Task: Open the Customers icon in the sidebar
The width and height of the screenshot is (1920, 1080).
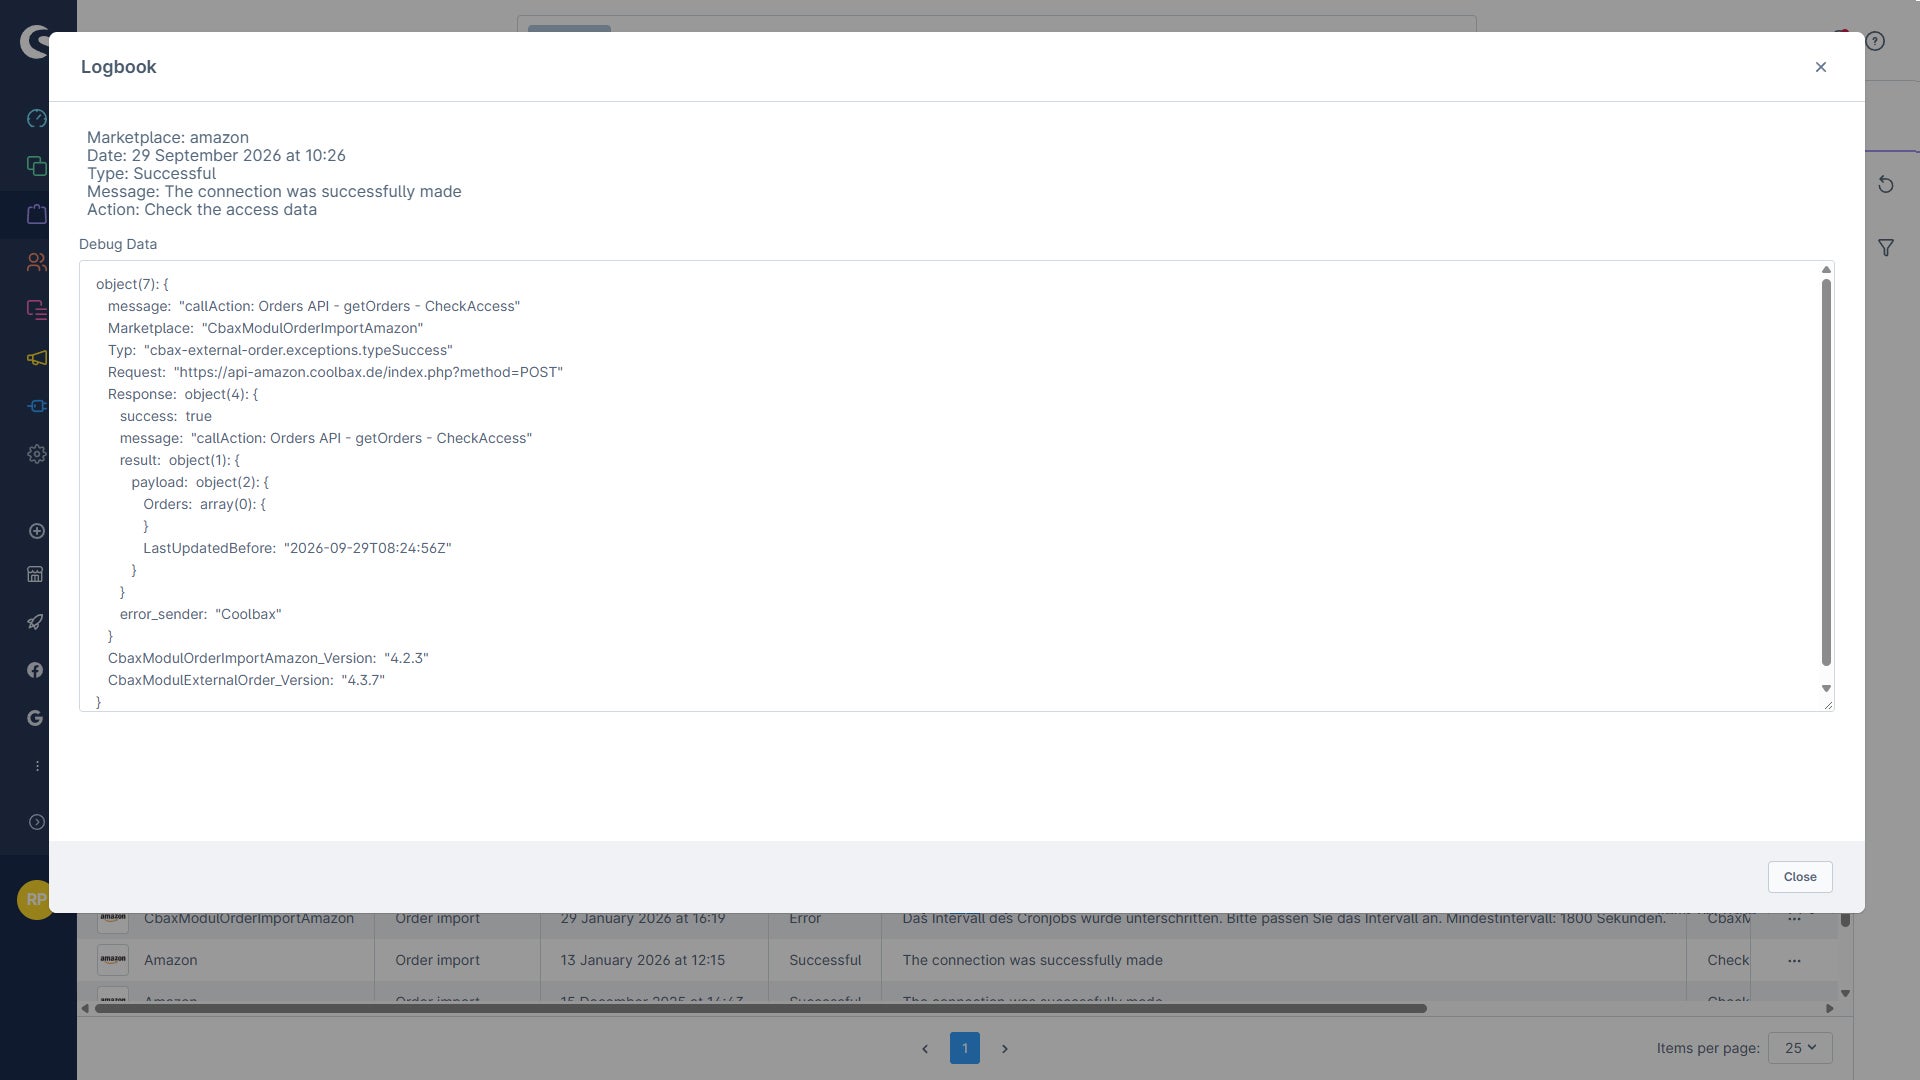Action: tap(36, 262)
